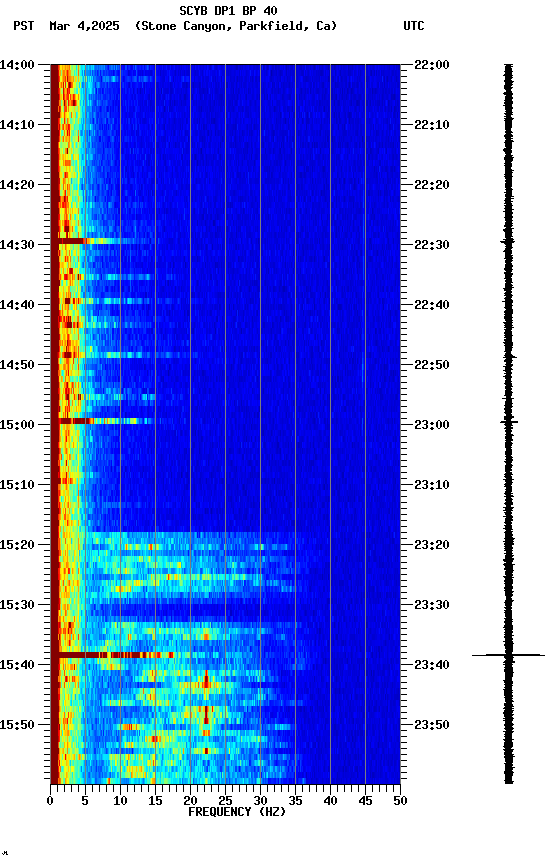Click the '14:30' PST time label
This screenshot has width=552, height=864.
(x=17, y=245)
